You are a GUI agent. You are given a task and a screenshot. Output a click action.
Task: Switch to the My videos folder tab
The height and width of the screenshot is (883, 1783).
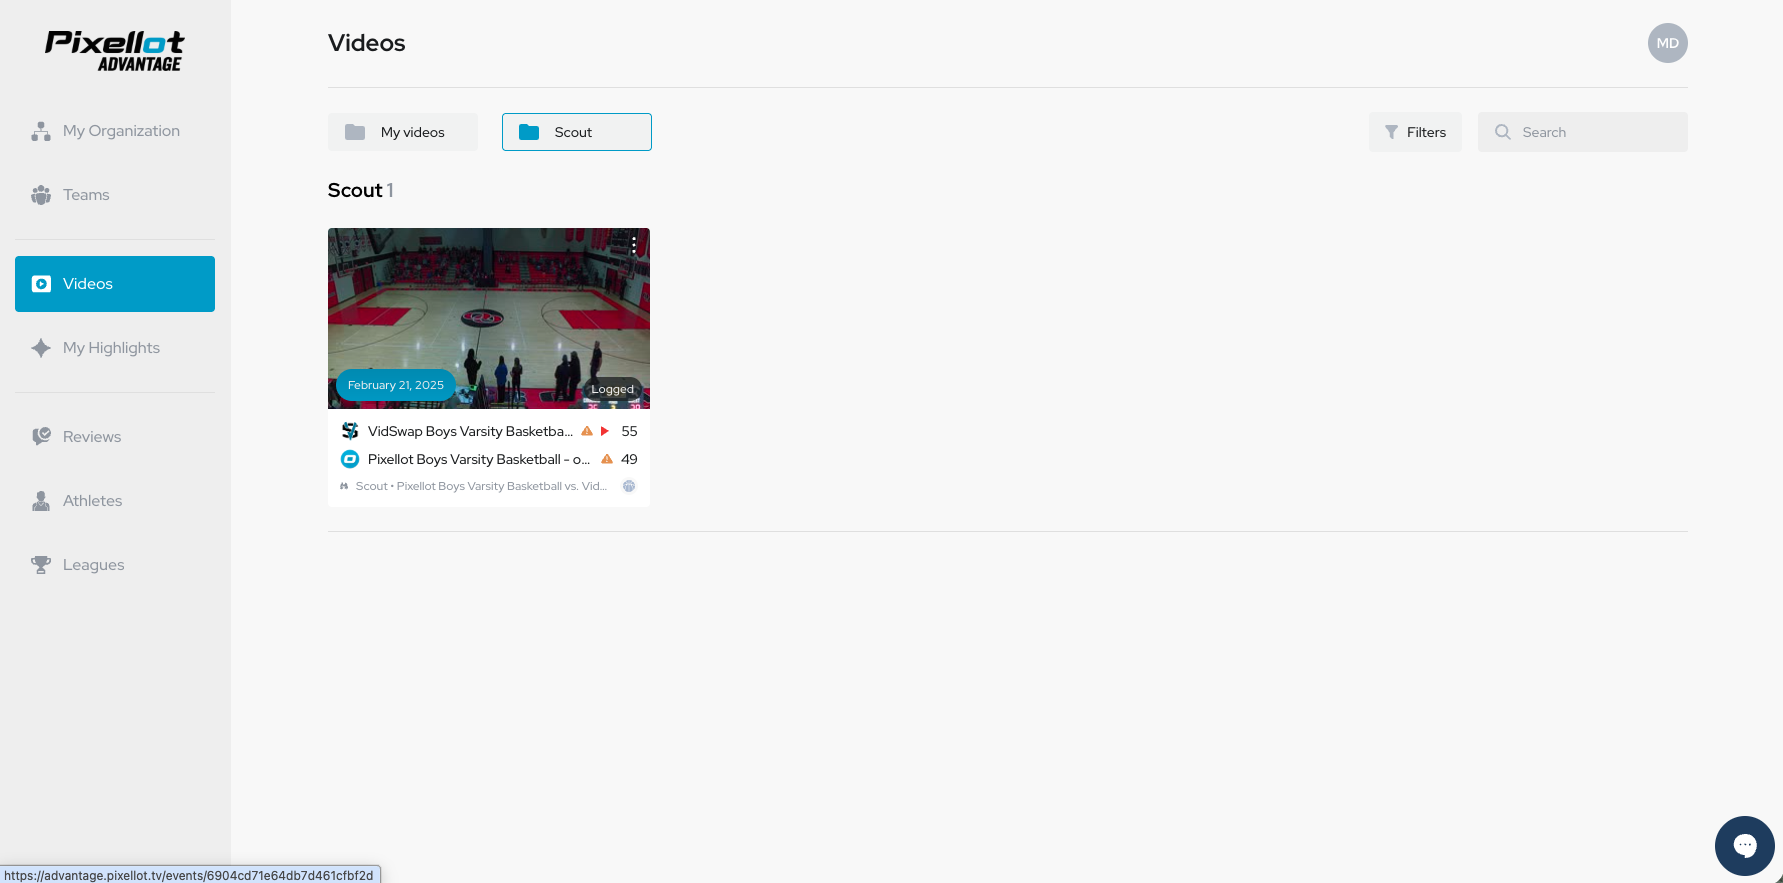click(403, 132)
